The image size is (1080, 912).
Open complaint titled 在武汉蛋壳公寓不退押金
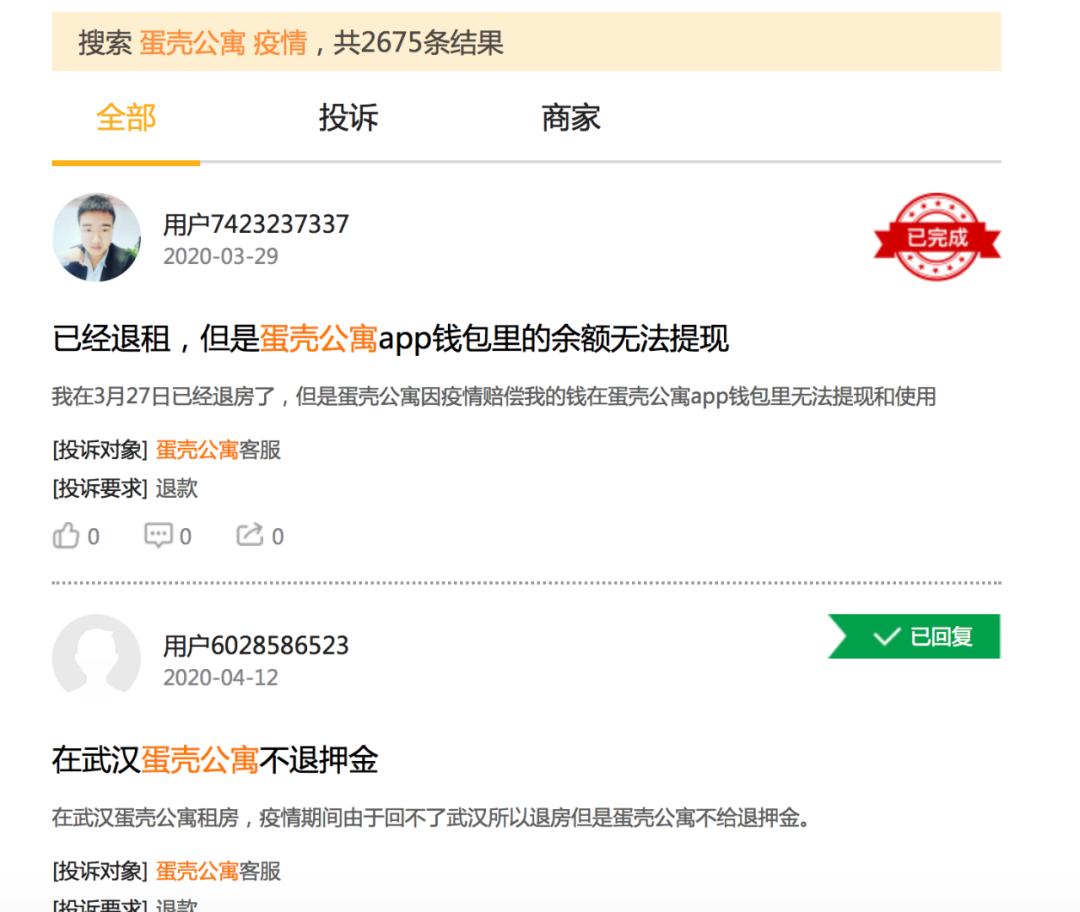(215, 760)
